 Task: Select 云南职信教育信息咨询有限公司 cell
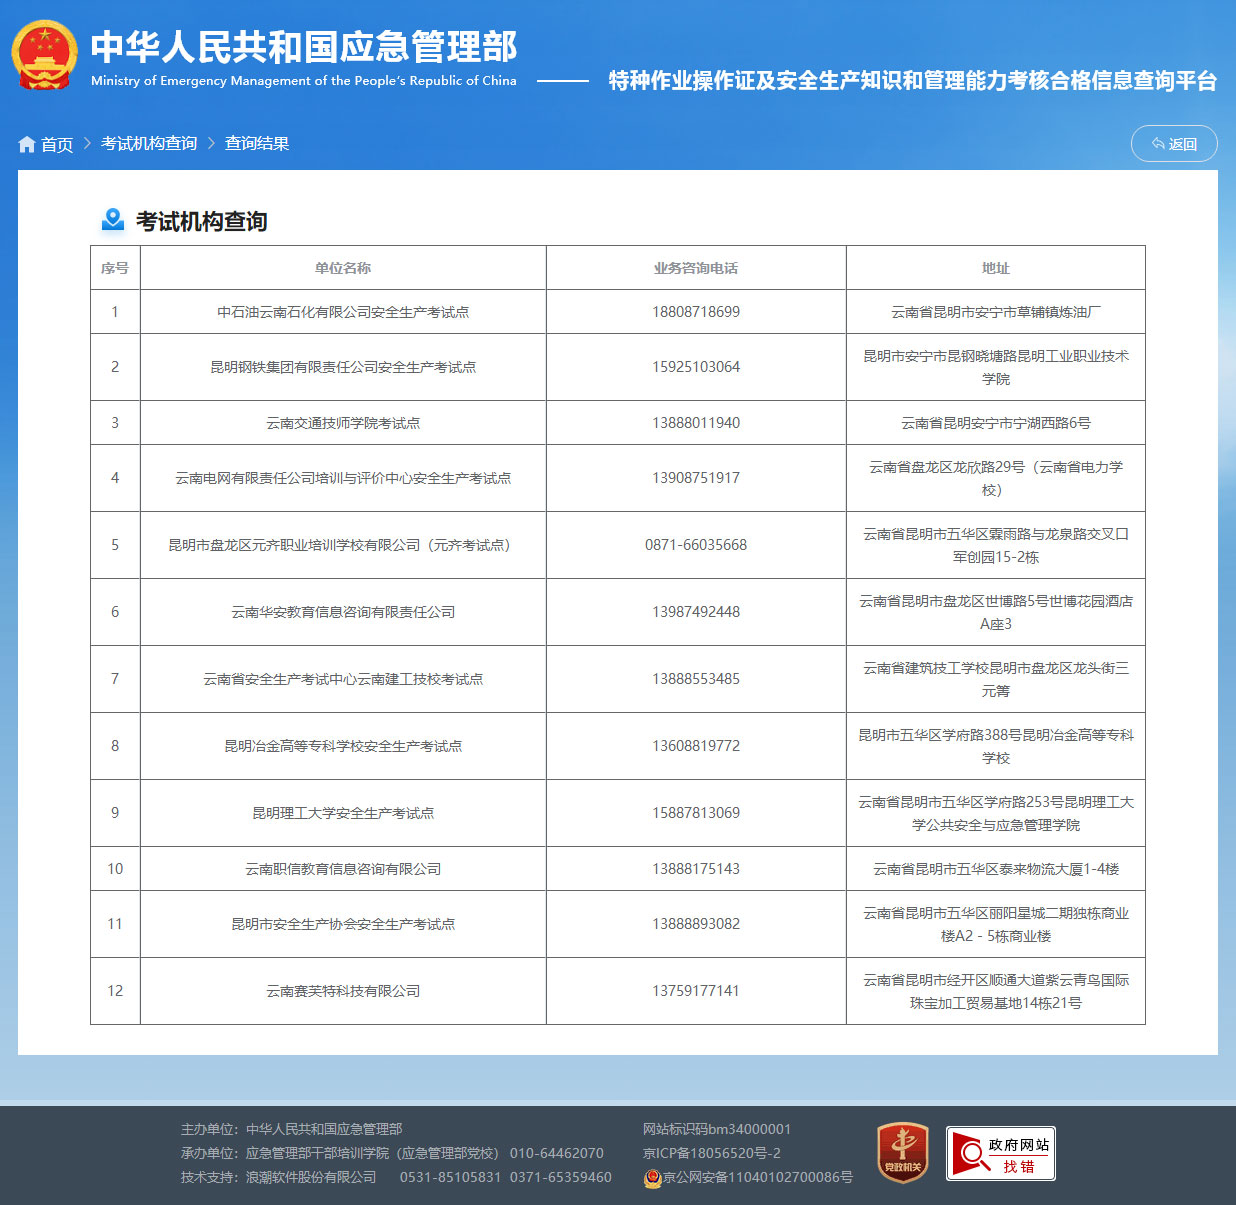[343, 869]
